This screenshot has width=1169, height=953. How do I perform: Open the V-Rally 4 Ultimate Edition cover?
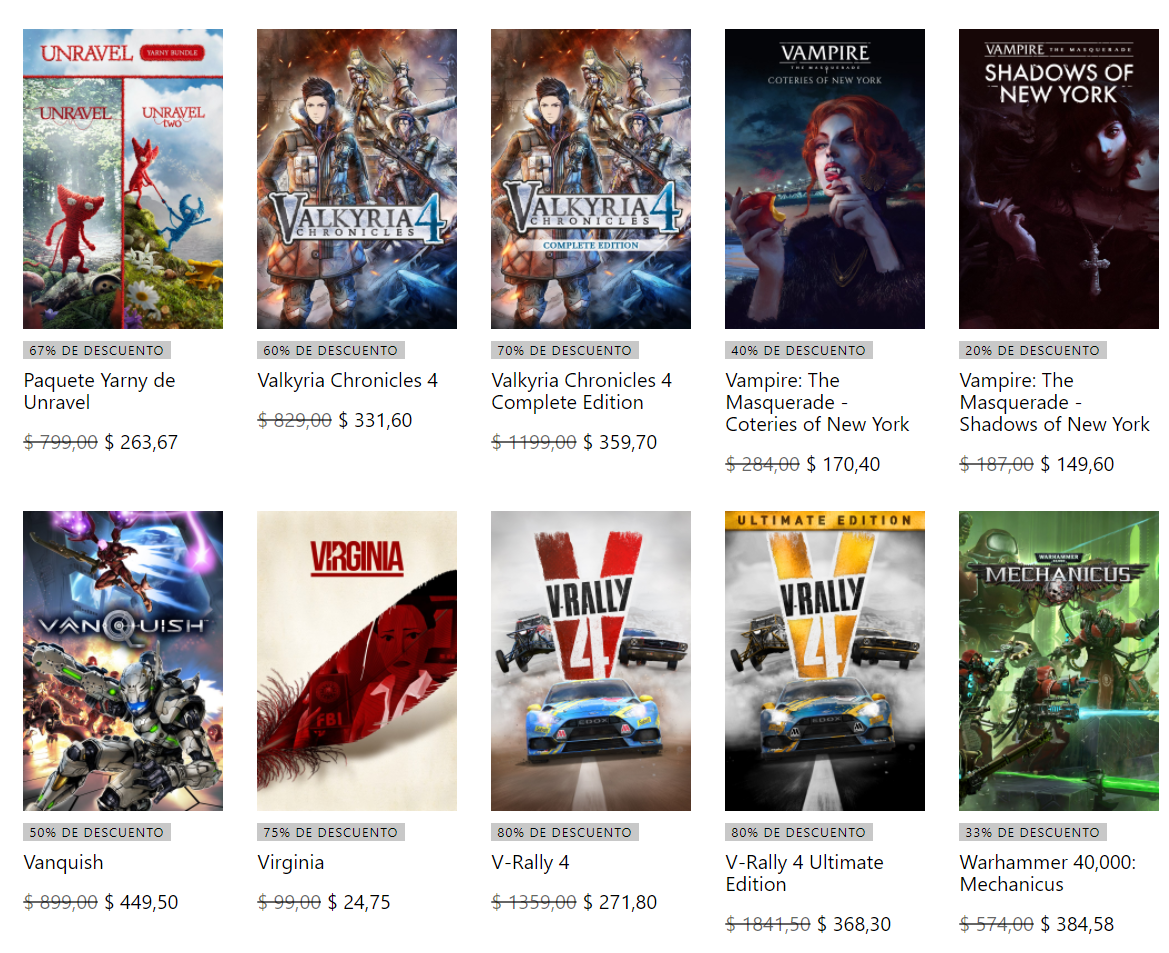[x=825, y=661]
